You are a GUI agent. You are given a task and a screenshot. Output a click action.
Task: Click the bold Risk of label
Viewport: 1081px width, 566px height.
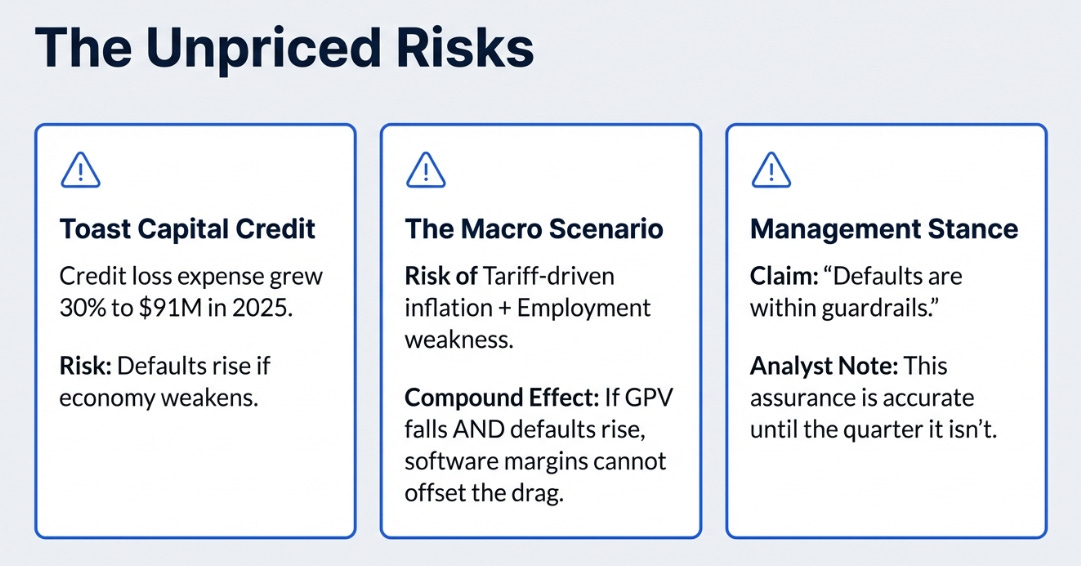(441, 276)
